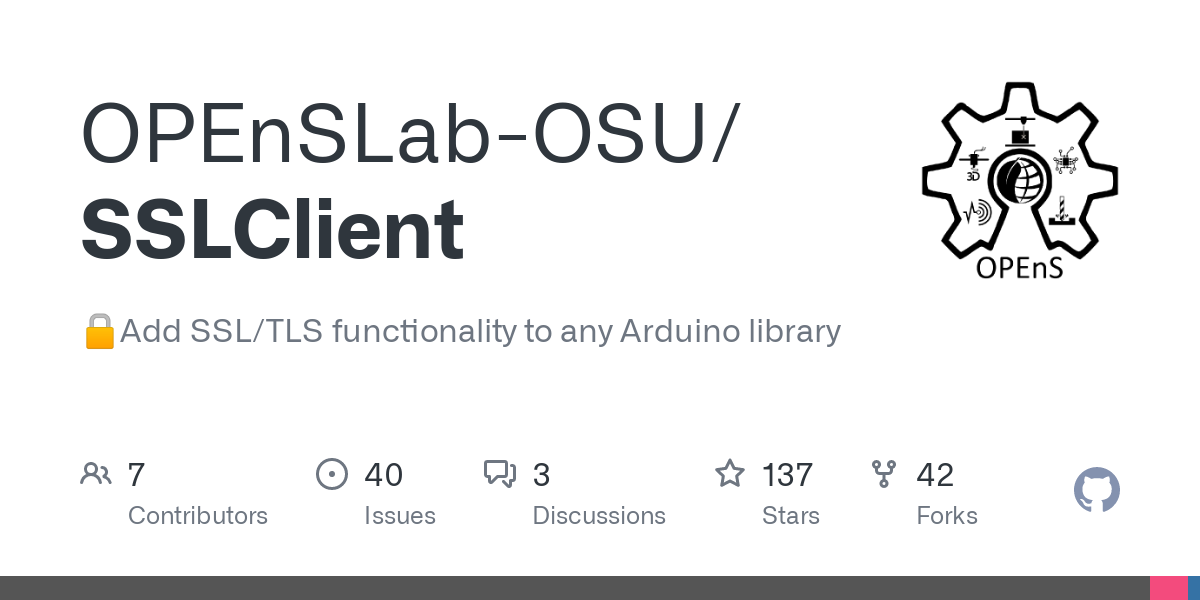Click the "Add SSL/TLS functionality" description text
The height and width of the screenshot is (600, 1200).
tap(480, 330)
